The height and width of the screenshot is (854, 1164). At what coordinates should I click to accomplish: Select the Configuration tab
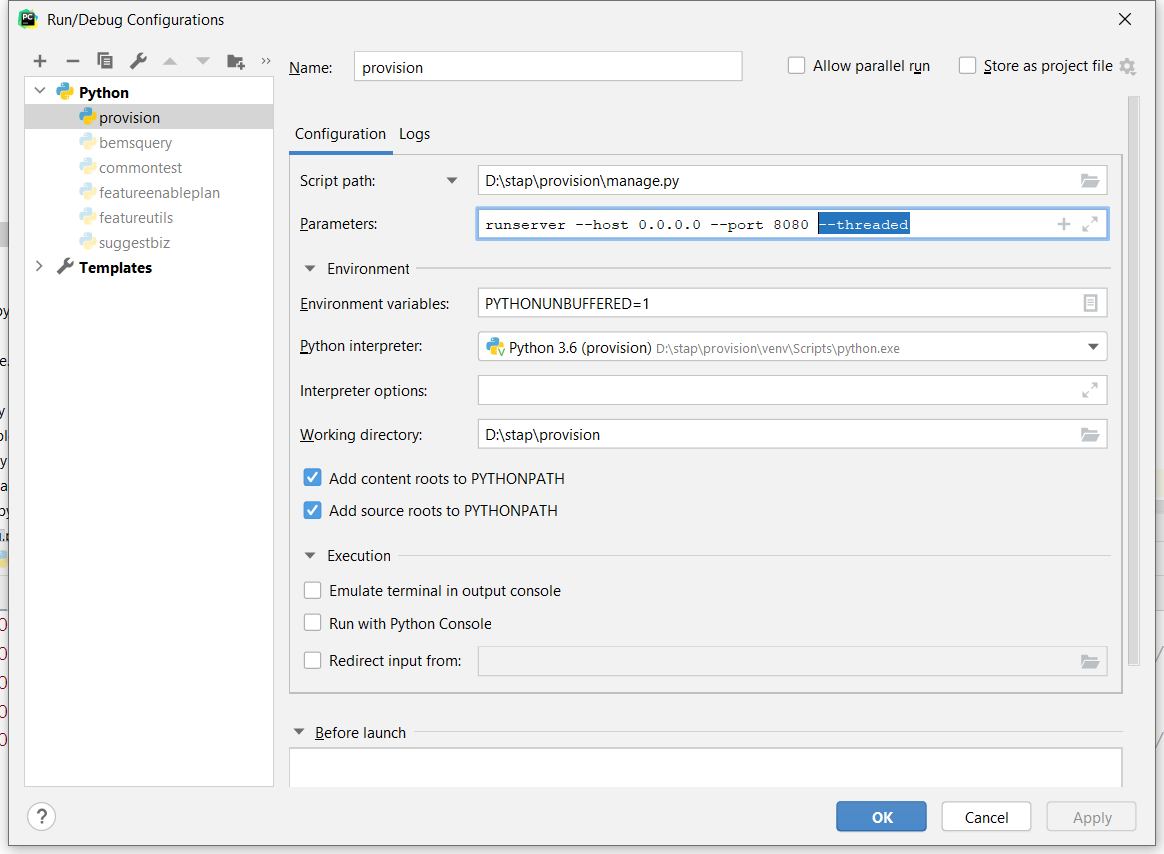tap(340, 134)
